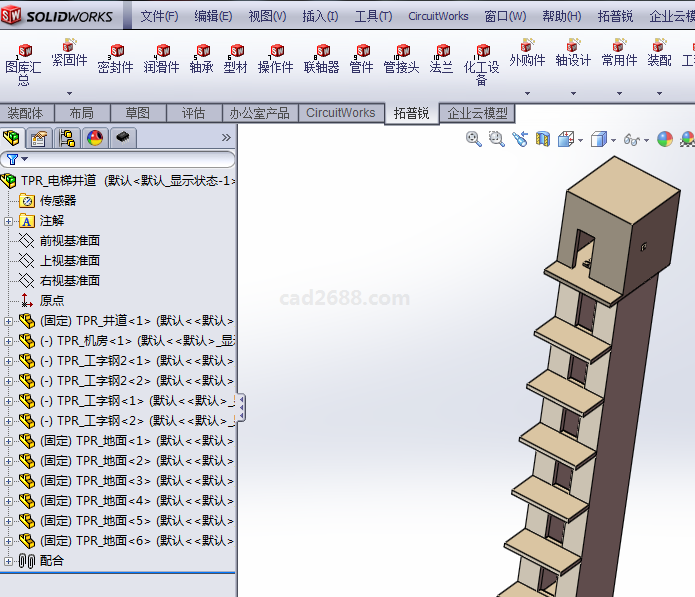Open the DisplayManager panel tab

click(95, 138)
